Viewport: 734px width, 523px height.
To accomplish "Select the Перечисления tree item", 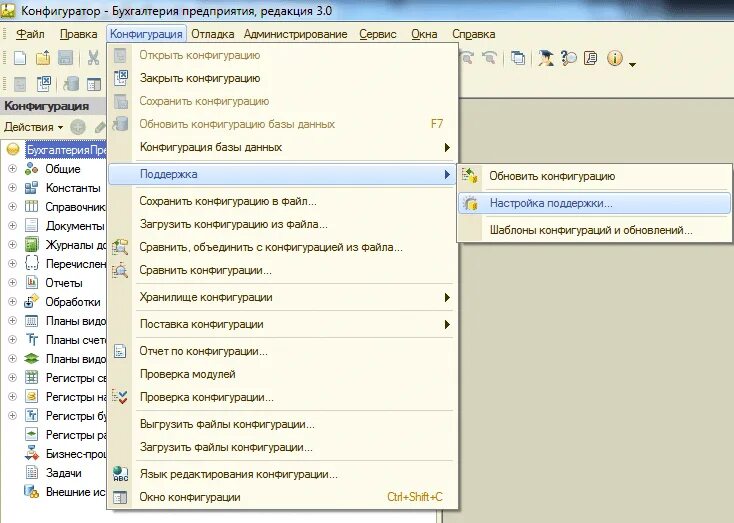I will 76,264.
